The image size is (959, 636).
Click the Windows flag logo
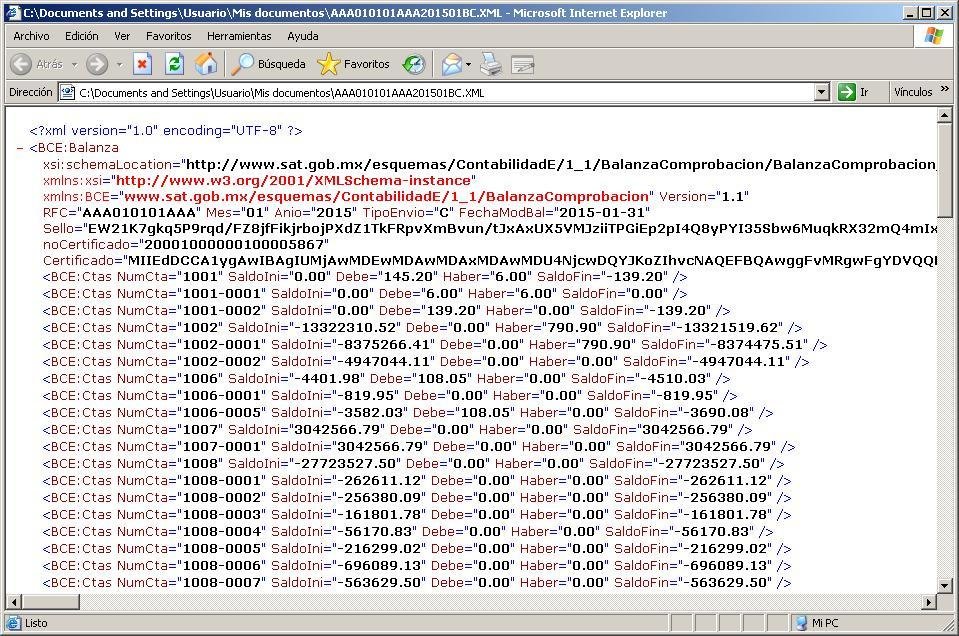pos(933,35)
